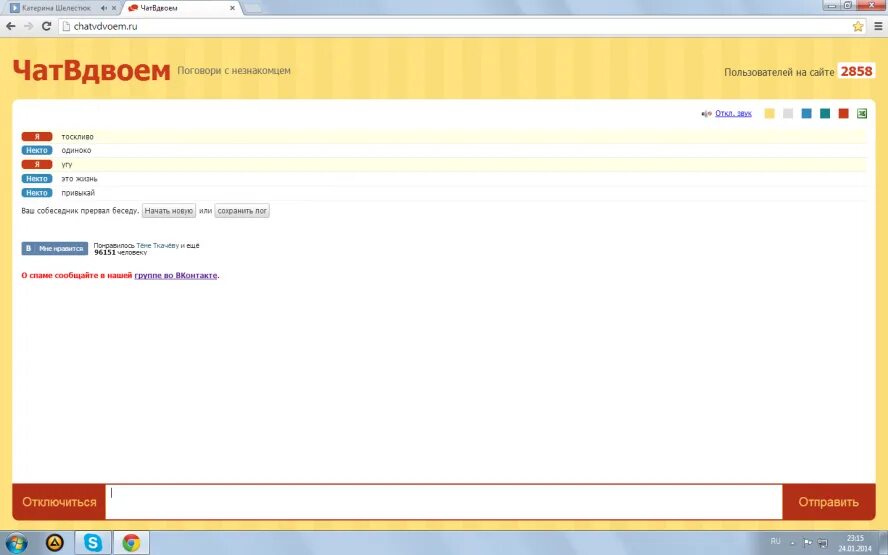The height and width of the screenshot is (555, 888).
Task: Click the network tray icon
Action: (x=823, y=543)
